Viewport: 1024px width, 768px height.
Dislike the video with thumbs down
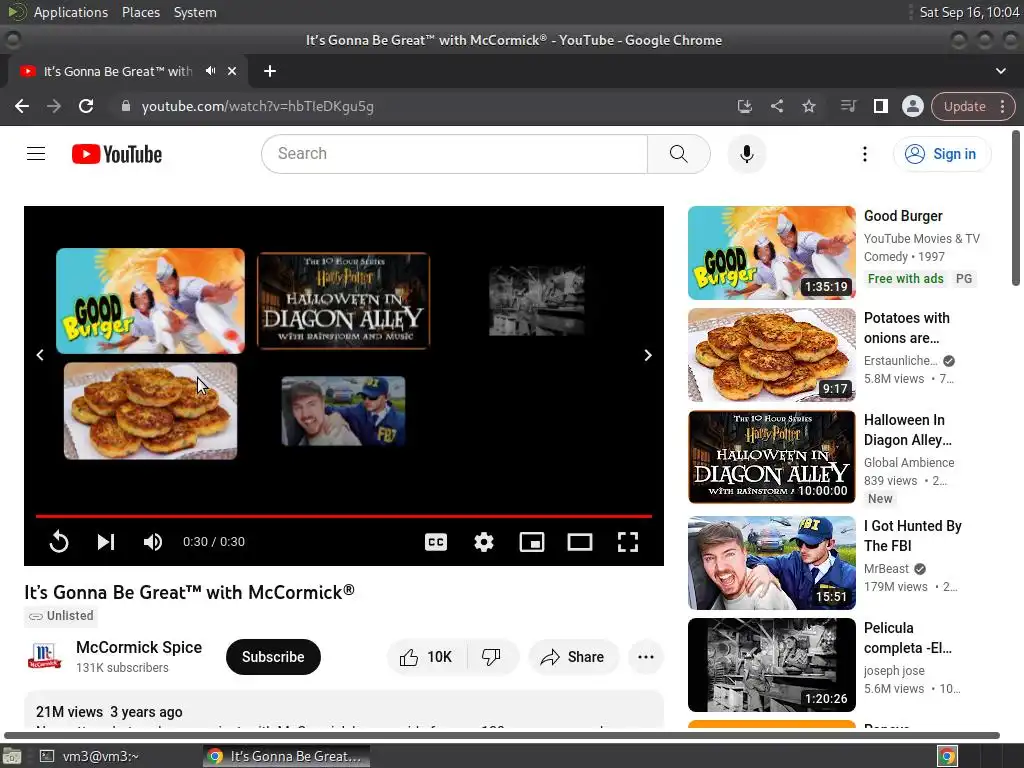coord(491,657)
